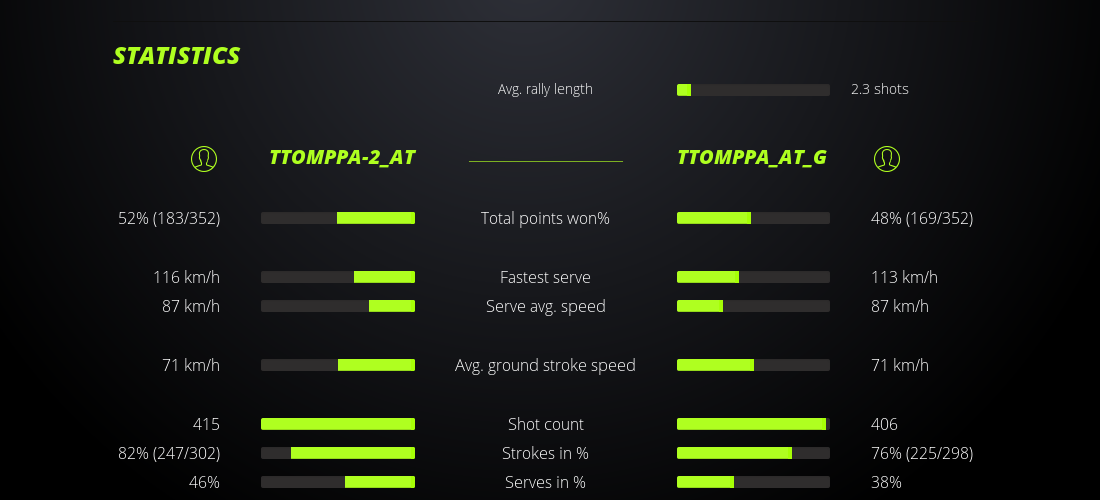Screen dimensions: 1100x500
Task: Click the right Total points won bar
Action: [753, 218]
